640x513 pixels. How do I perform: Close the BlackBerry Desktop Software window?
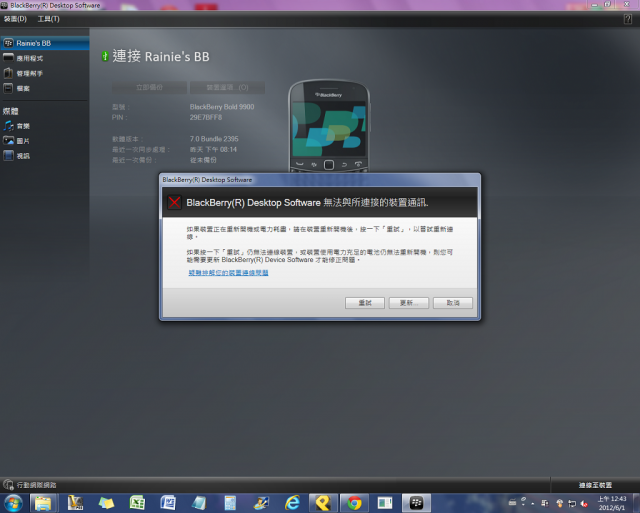(x=627, y=4)
